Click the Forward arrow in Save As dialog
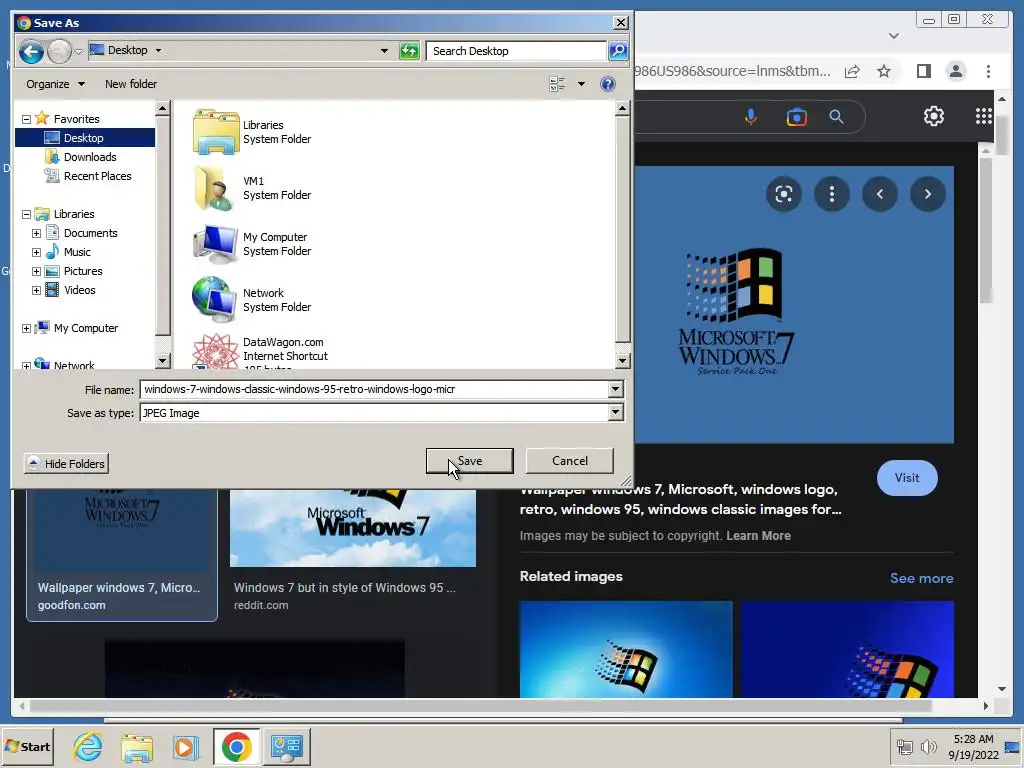Viewport: 1024px width, 768px height. (59, 51)
